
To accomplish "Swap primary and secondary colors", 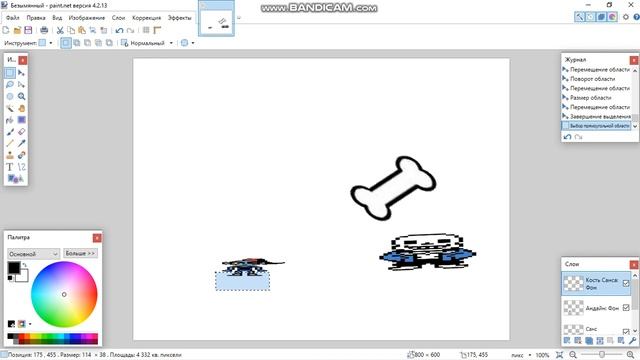I will pos(24,265).
